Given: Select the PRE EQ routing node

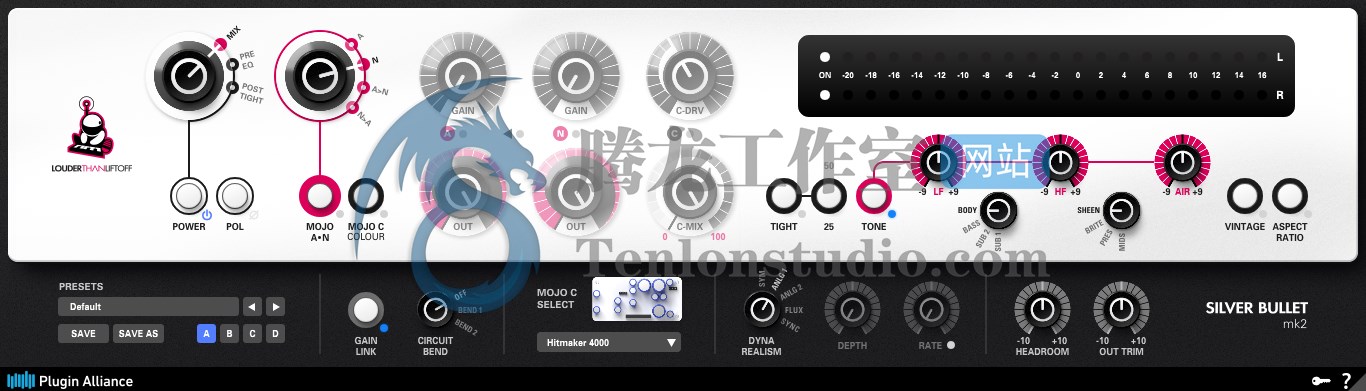Looking at the screenshot, I should 233,65.
